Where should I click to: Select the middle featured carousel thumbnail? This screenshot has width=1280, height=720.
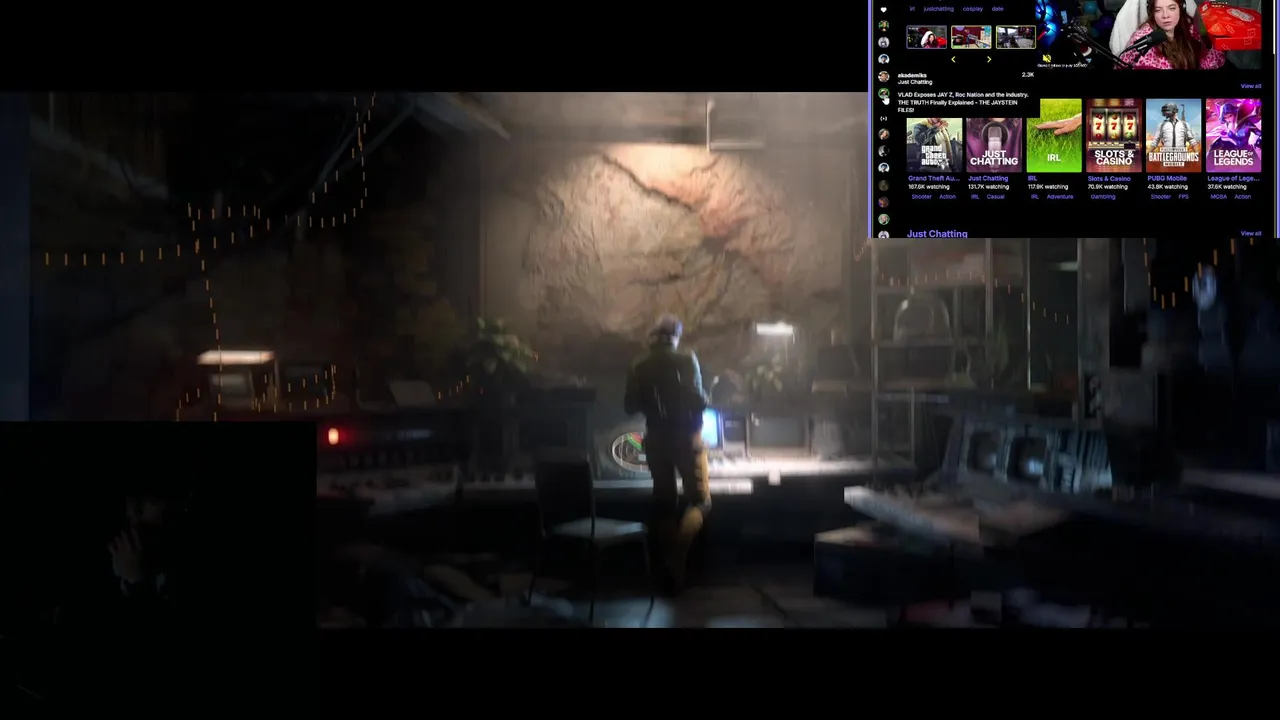point(971,37)
